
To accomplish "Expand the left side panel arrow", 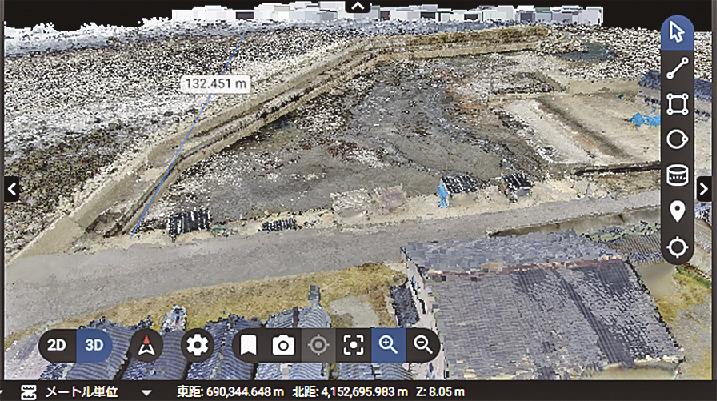I will tap(12, 189).
